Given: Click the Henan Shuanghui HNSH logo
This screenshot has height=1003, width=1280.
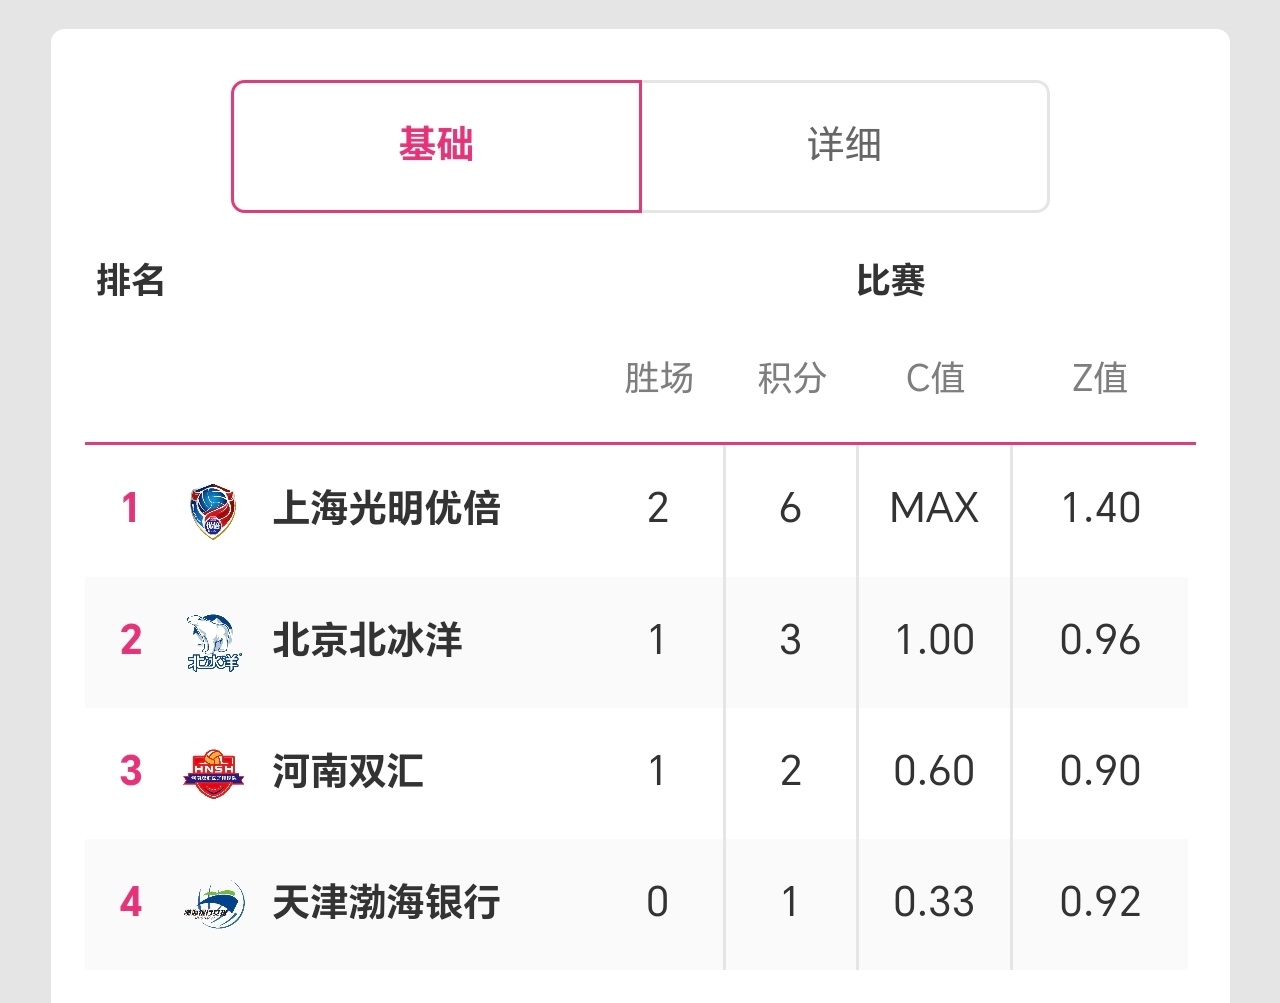Looking at the screenshot, I should [213, 773].
